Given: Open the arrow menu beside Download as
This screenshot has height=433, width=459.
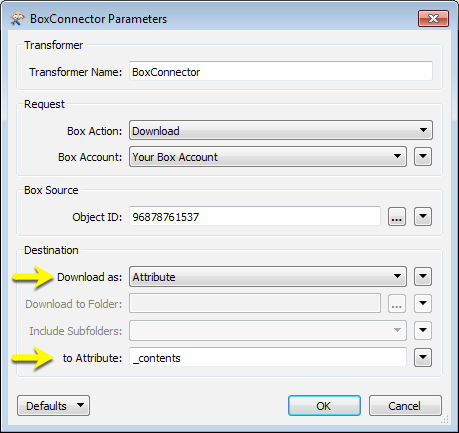Looking at the screenshot, I should [423, 276].
